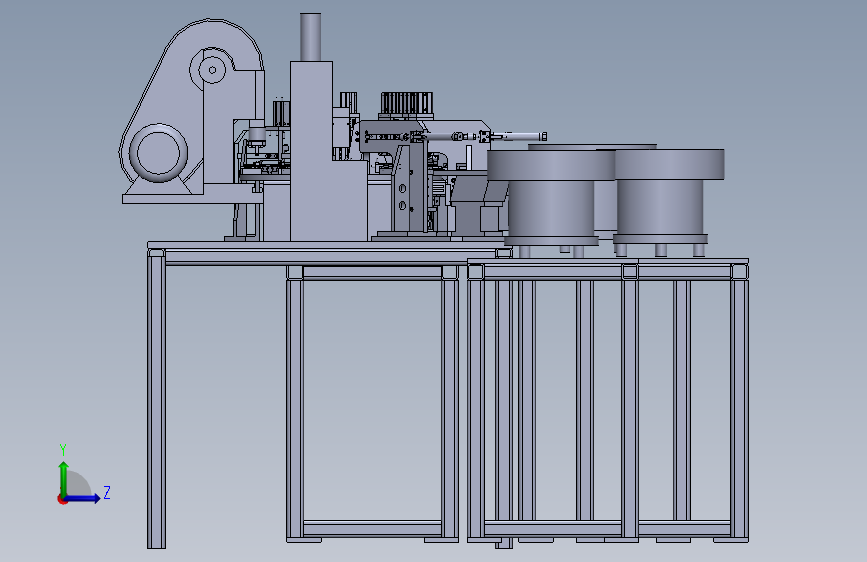The width and height of the screenshot is (867, 562).
Task: Click the green Y axis arrow of triad
Action: [x=64, y=478]
